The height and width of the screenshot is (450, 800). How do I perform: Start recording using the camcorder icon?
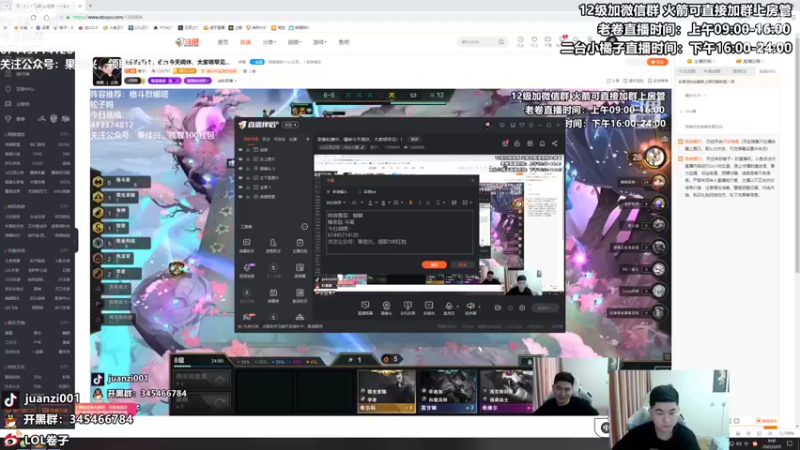click(x=498, y=308)
